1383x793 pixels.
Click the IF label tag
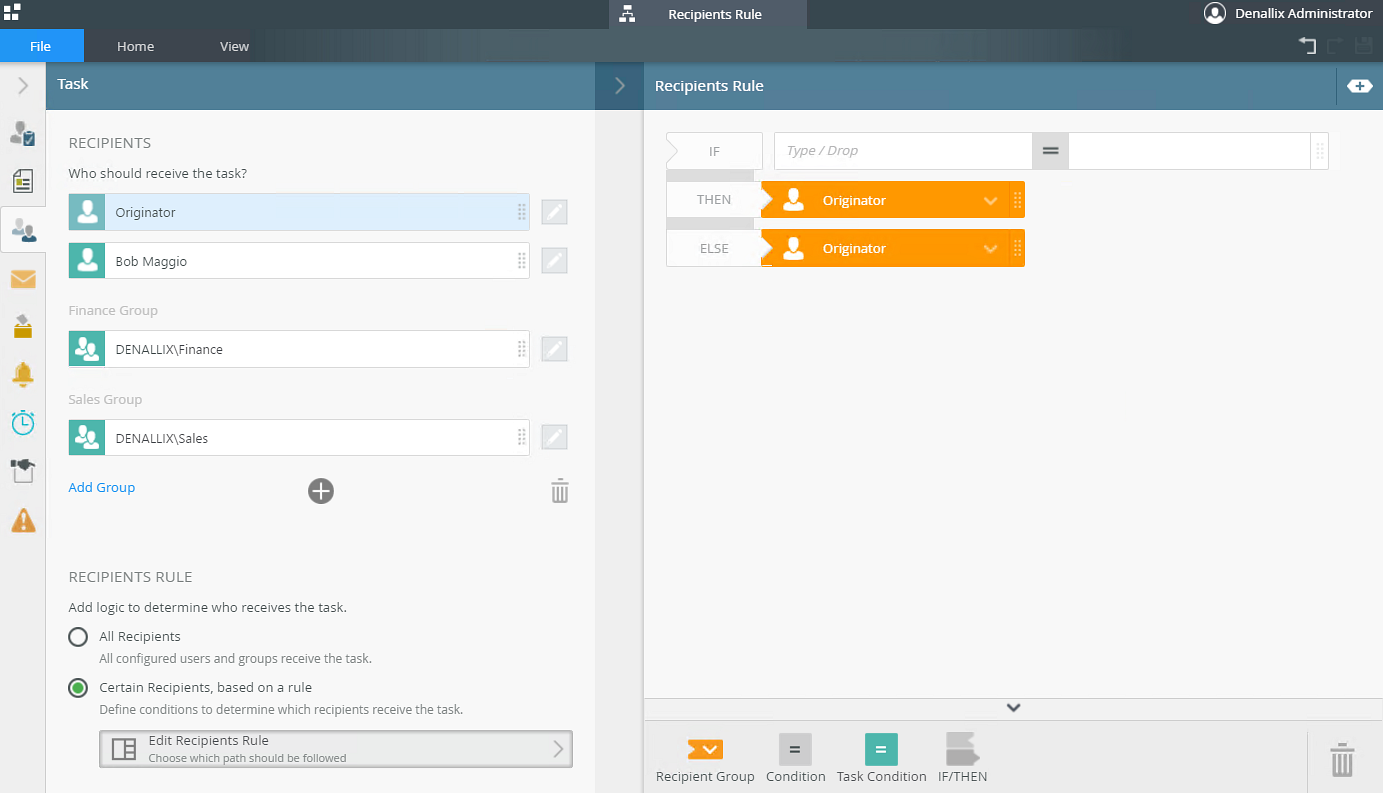pos(714,151)
